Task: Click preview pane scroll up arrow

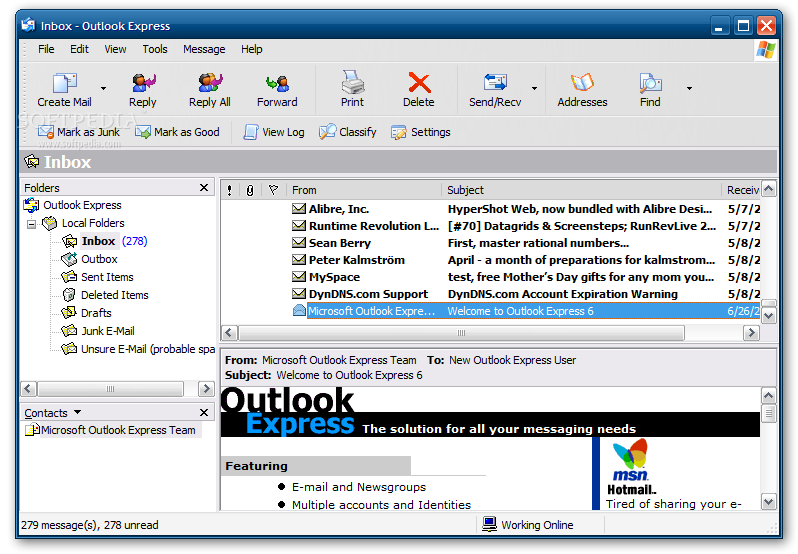Action: [x=768, y=395]
